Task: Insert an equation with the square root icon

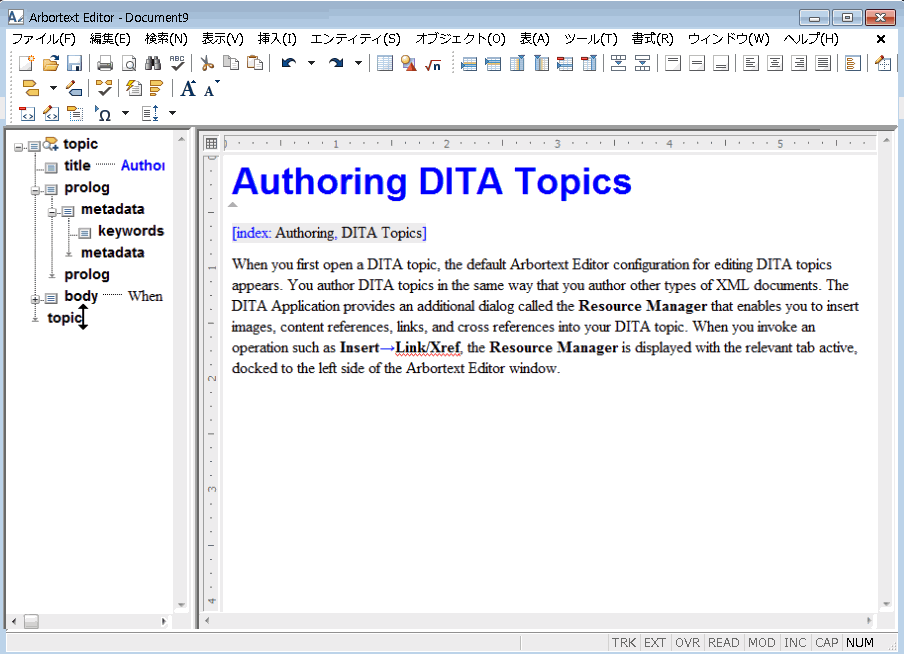Action: tap(433, 63)
